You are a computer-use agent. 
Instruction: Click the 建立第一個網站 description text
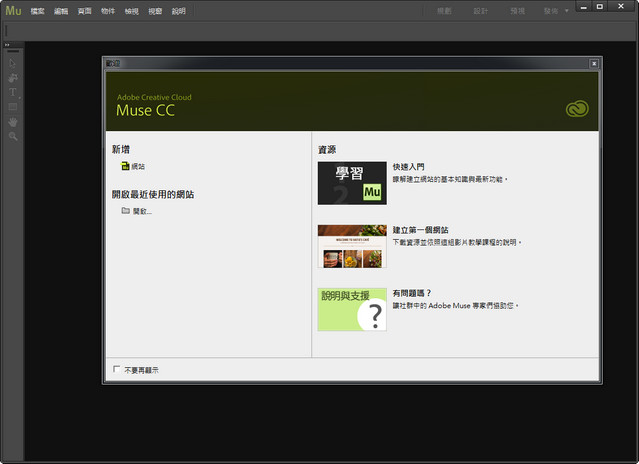point(457,242)
